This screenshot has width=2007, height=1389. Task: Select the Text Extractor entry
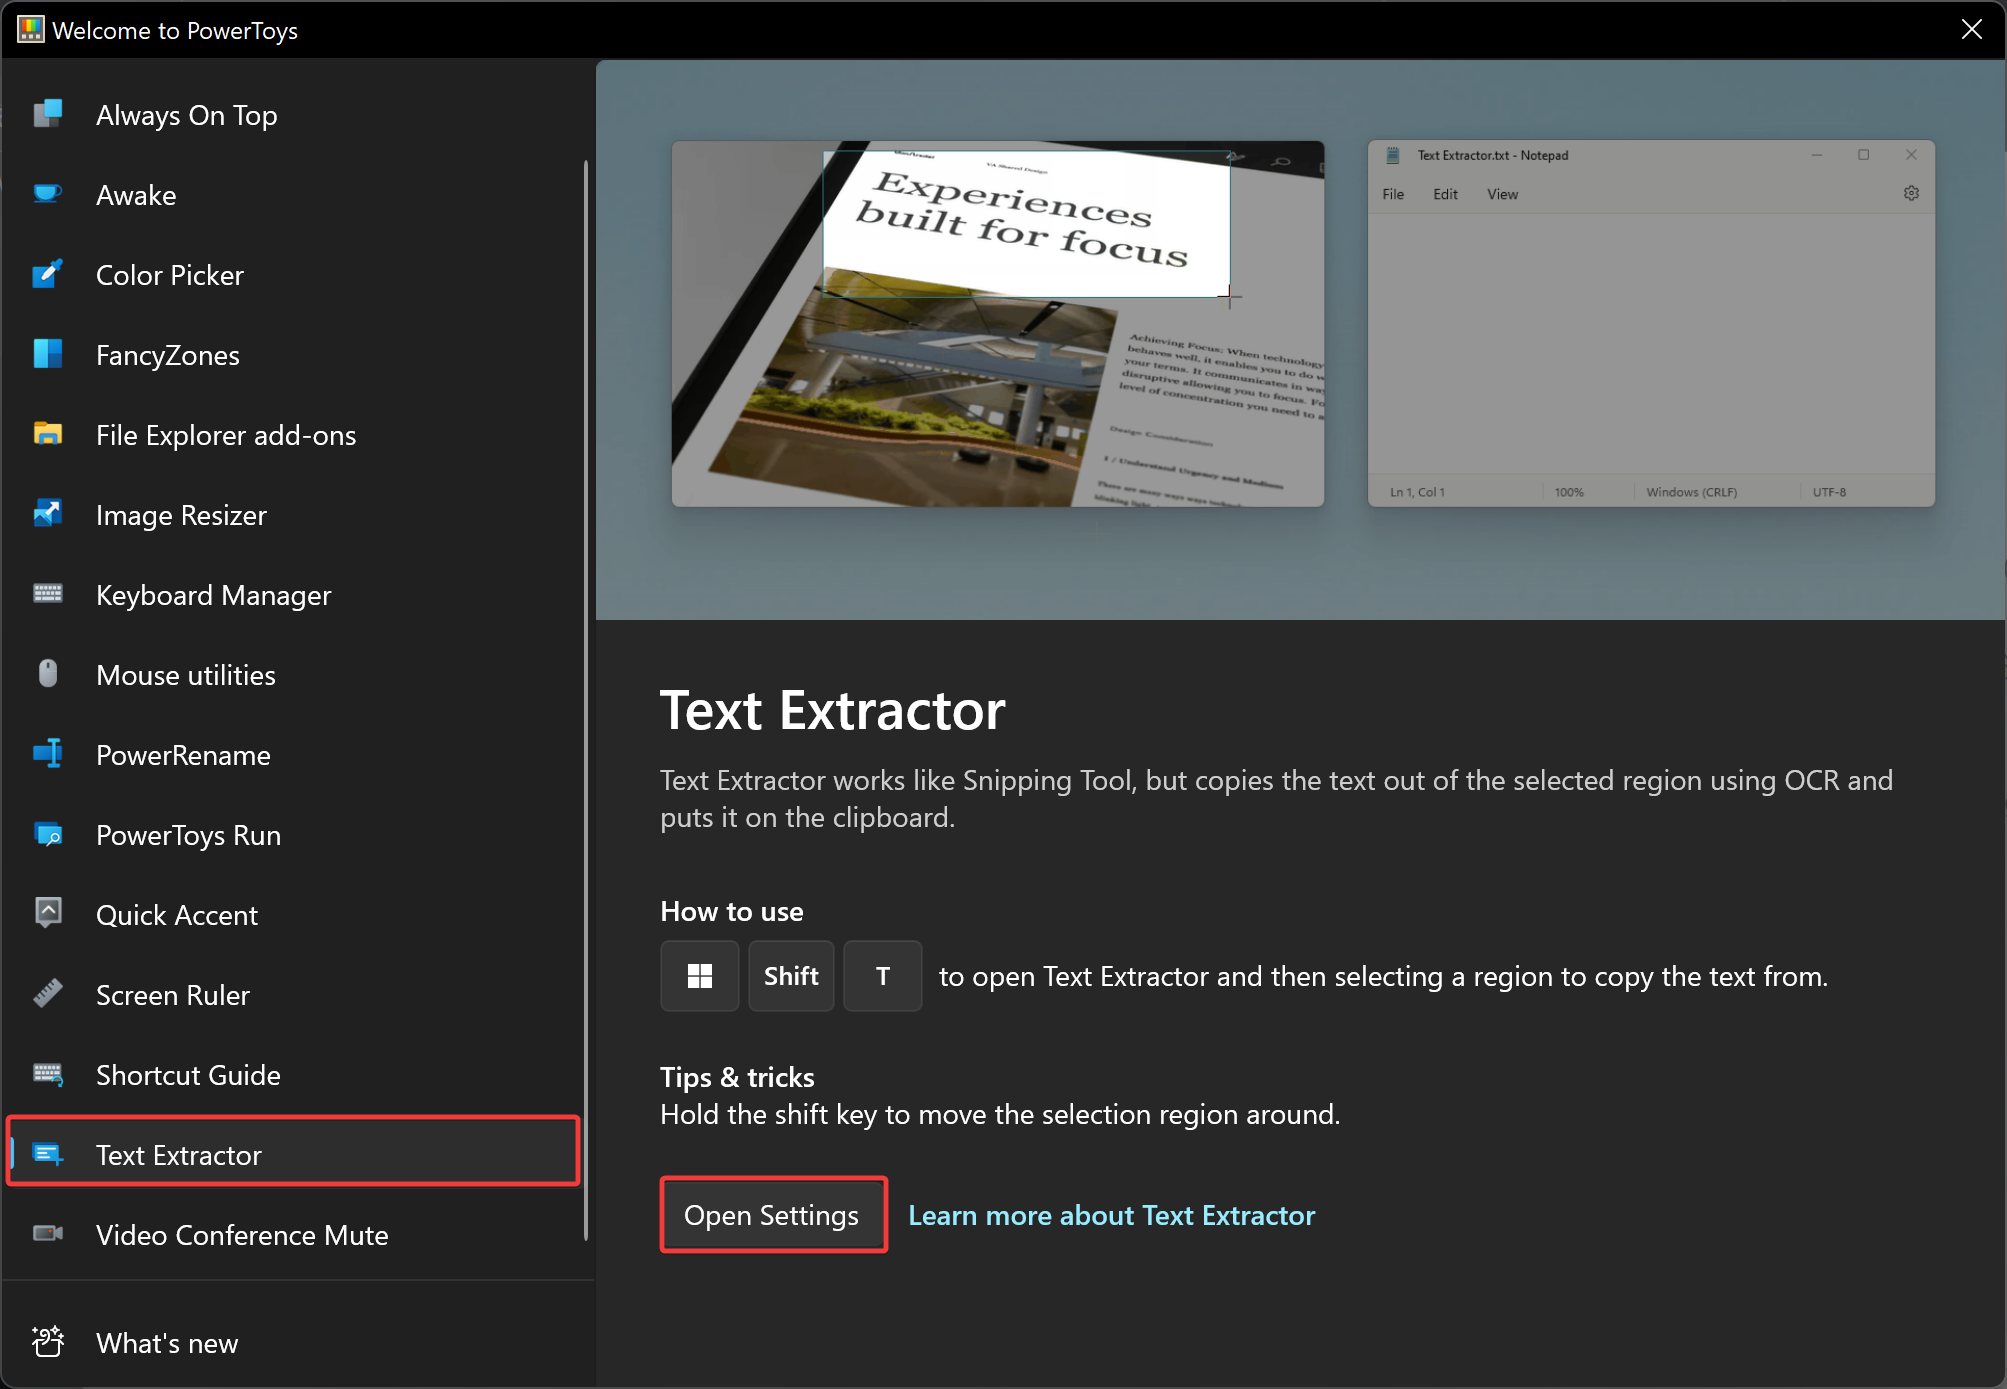pyautogui.click(x=292, y=1151)
